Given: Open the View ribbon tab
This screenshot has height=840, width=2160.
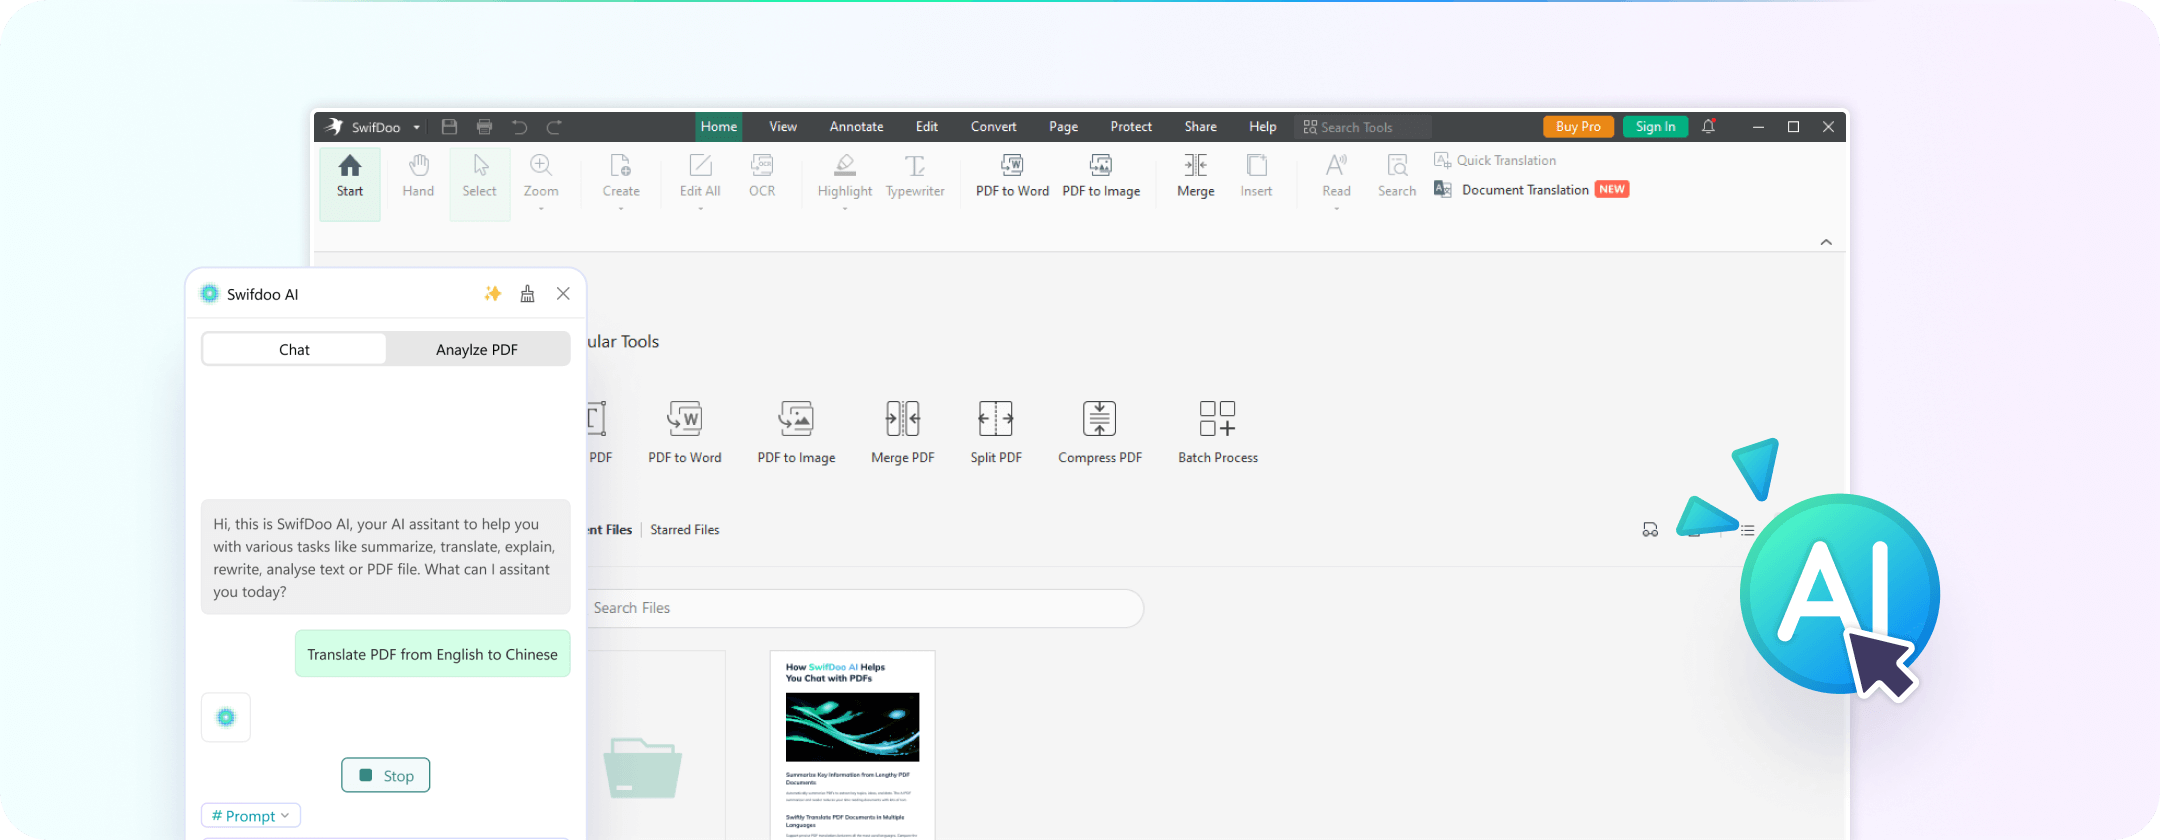Looking at the screenshot, I should [x=783, y=127].
